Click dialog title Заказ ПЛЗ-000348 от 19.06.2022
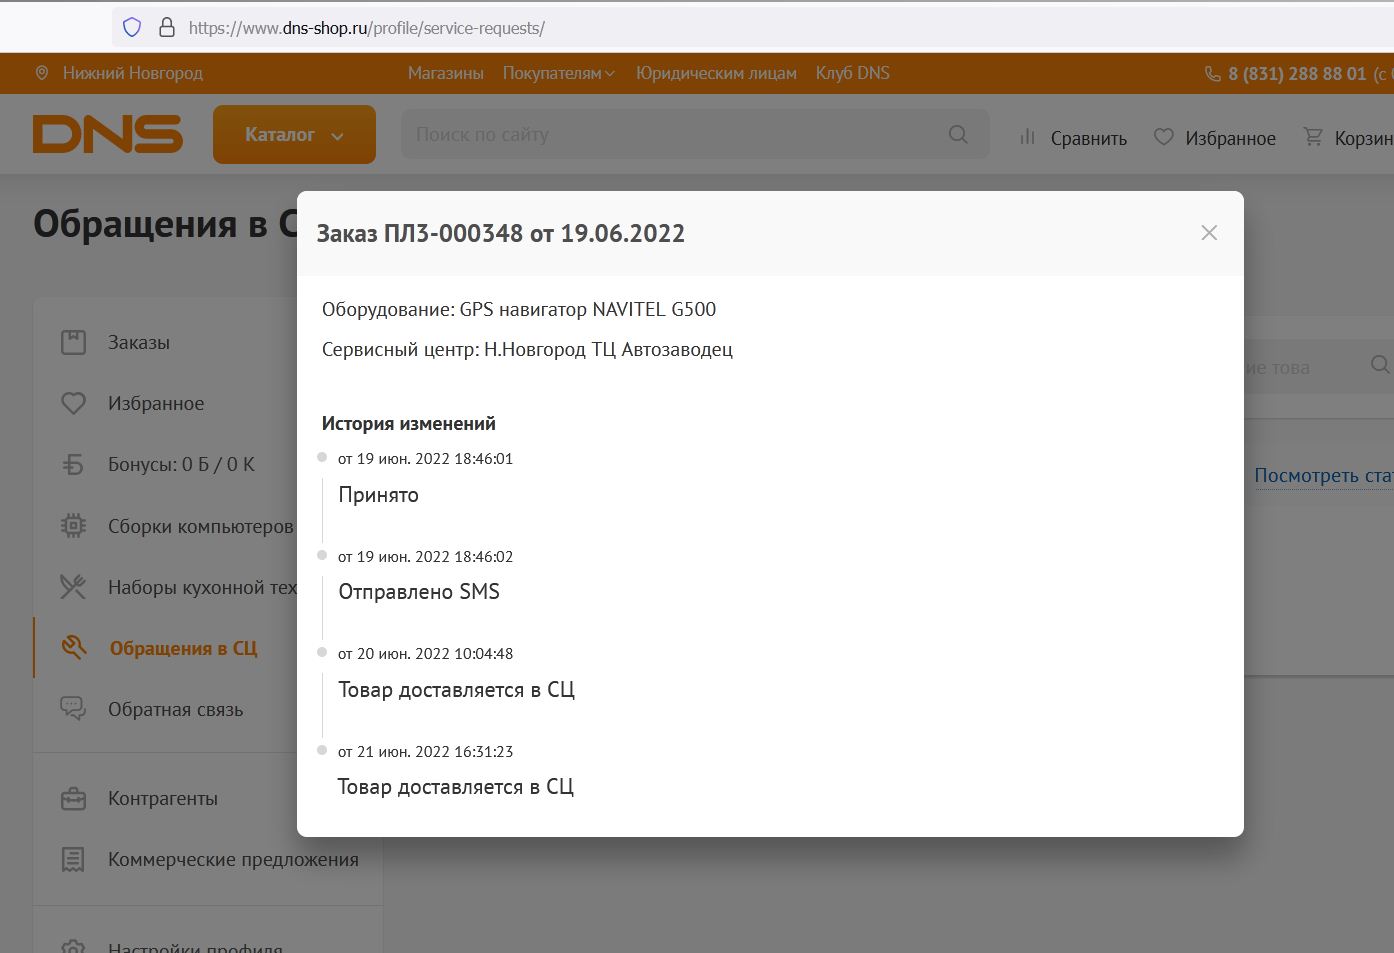The width and height of the screenshot is (1394, 953). coord(501,233)
